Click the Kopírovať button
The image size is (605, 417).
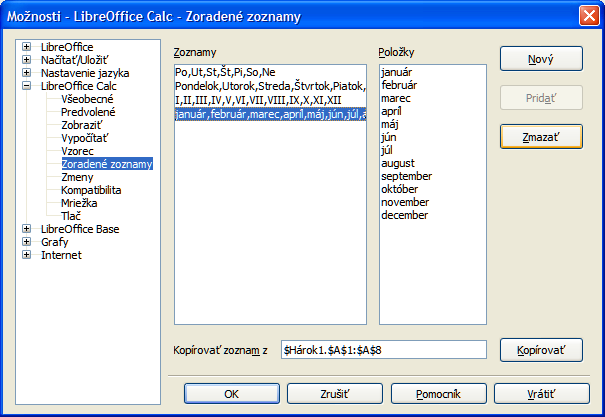[x=541, y=350]
